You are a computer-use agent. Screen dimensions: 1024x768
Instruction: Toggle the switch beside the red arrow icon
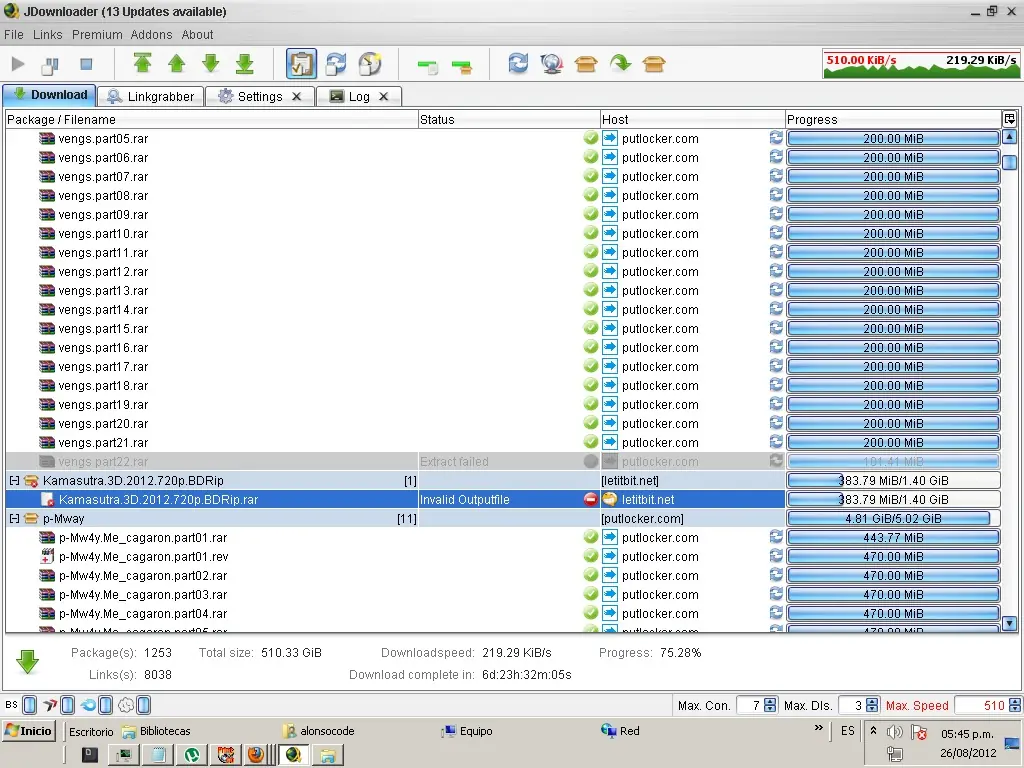67,705
